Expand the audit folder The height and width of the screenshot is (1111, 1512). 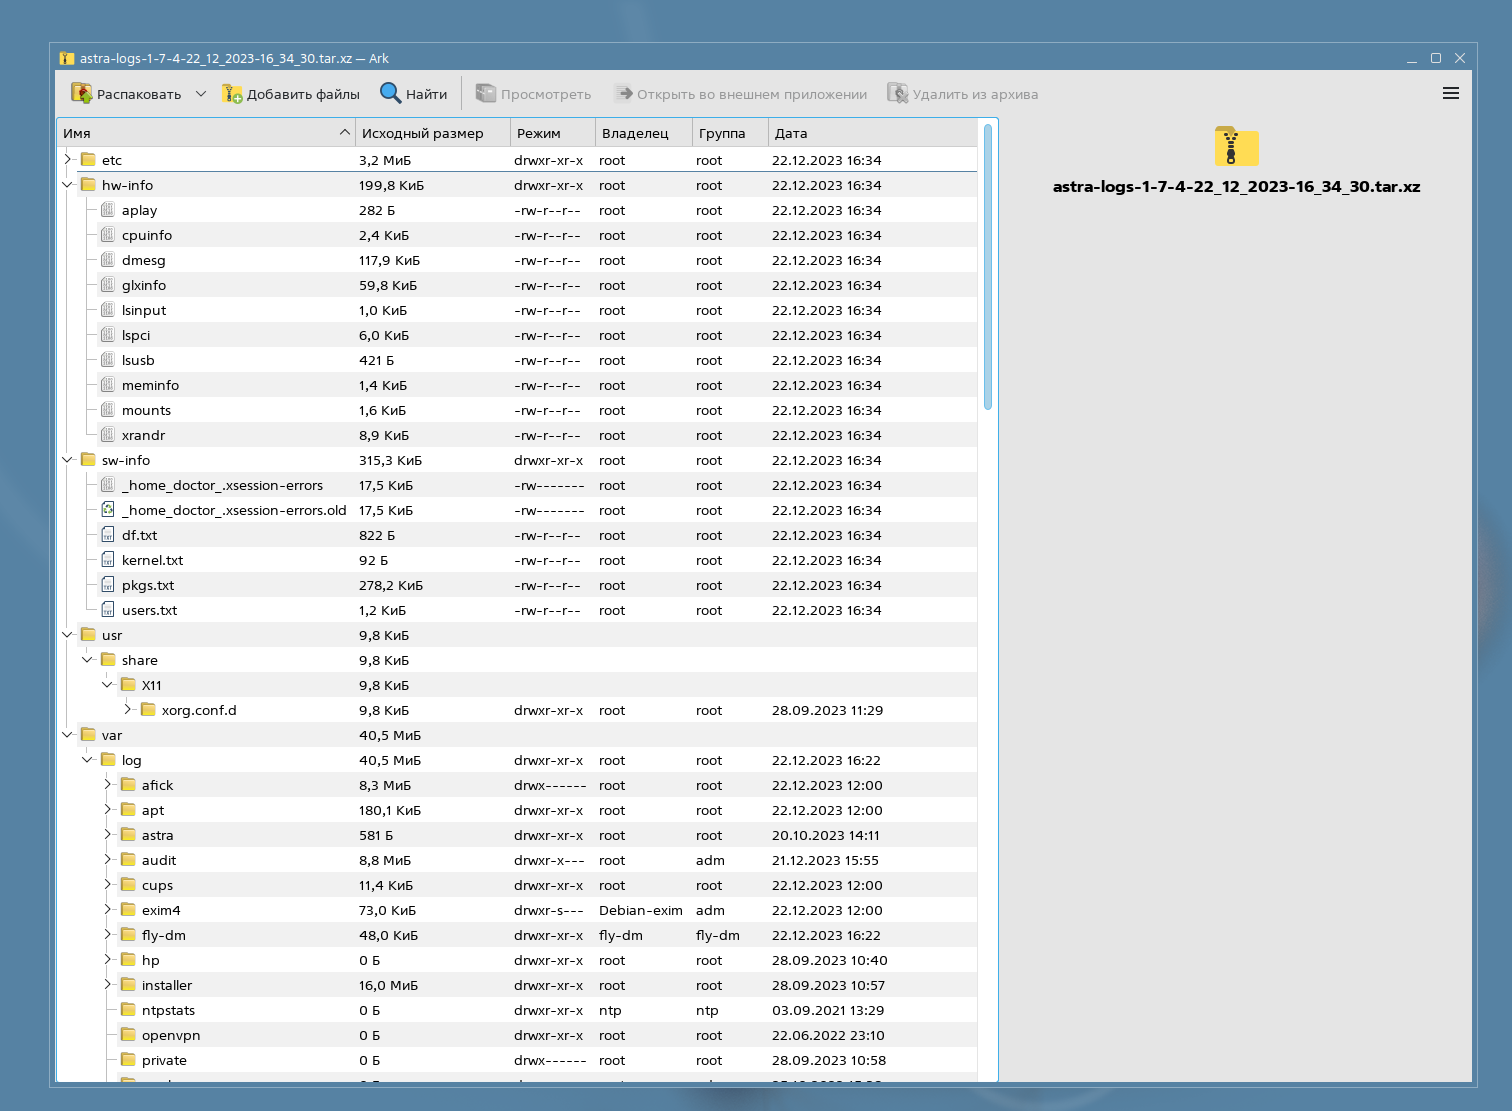(108, 860)
